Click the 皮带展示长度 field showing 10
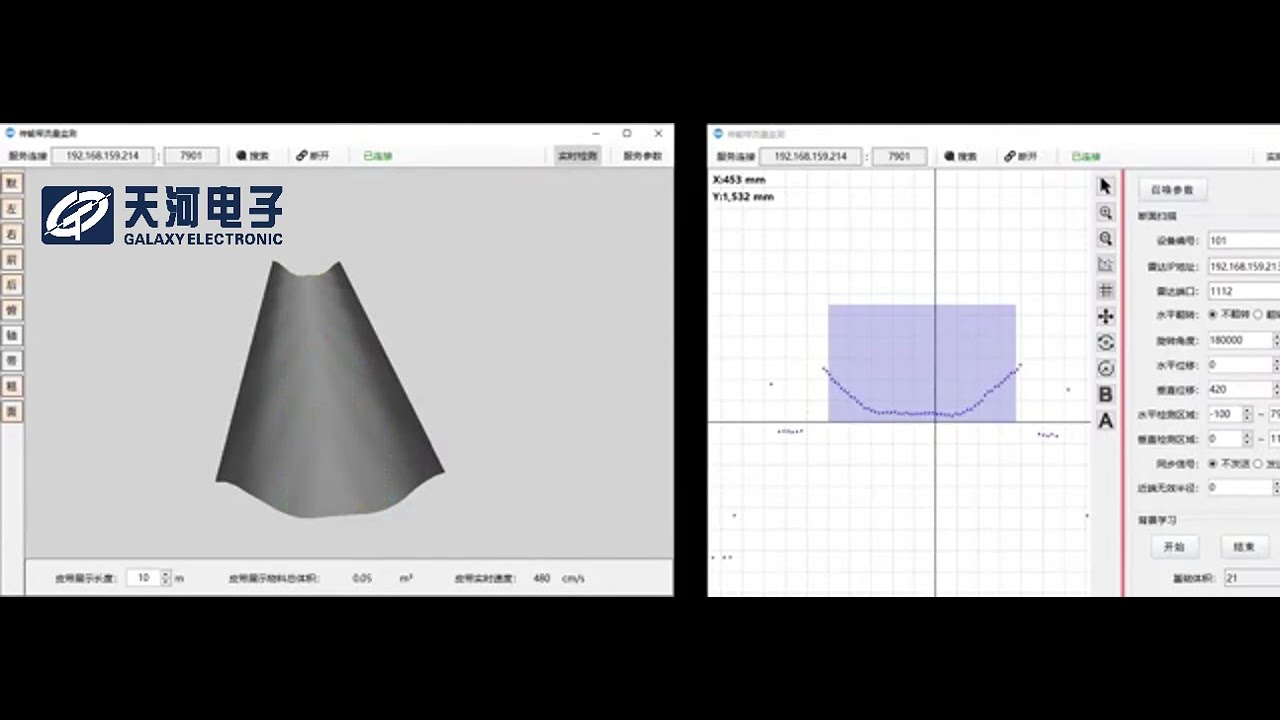 click(x=144, y=578)
